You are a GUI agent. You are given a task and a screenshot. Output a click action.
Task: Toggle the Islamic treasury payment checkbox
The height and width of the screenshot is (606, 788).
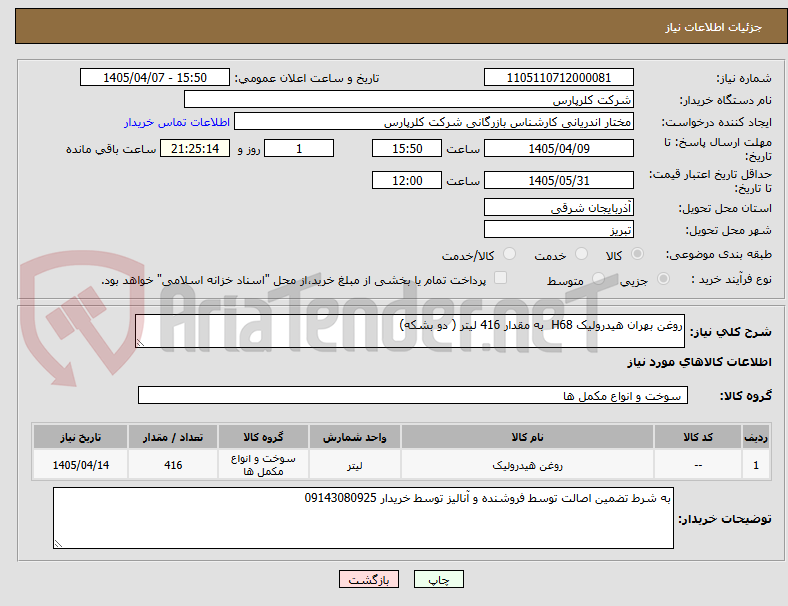point(501,278)
